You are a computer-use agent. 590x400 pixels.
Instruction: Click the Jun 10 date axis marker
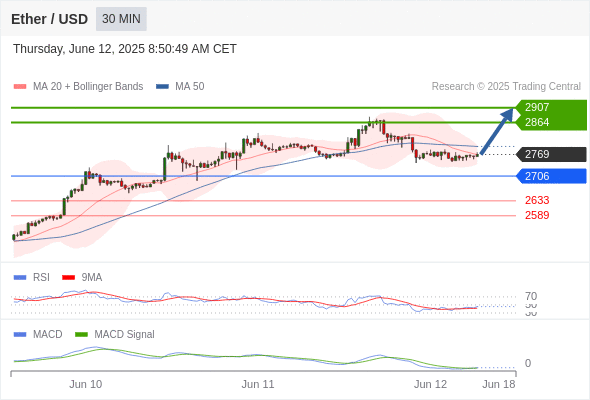(x=85, y=384)
